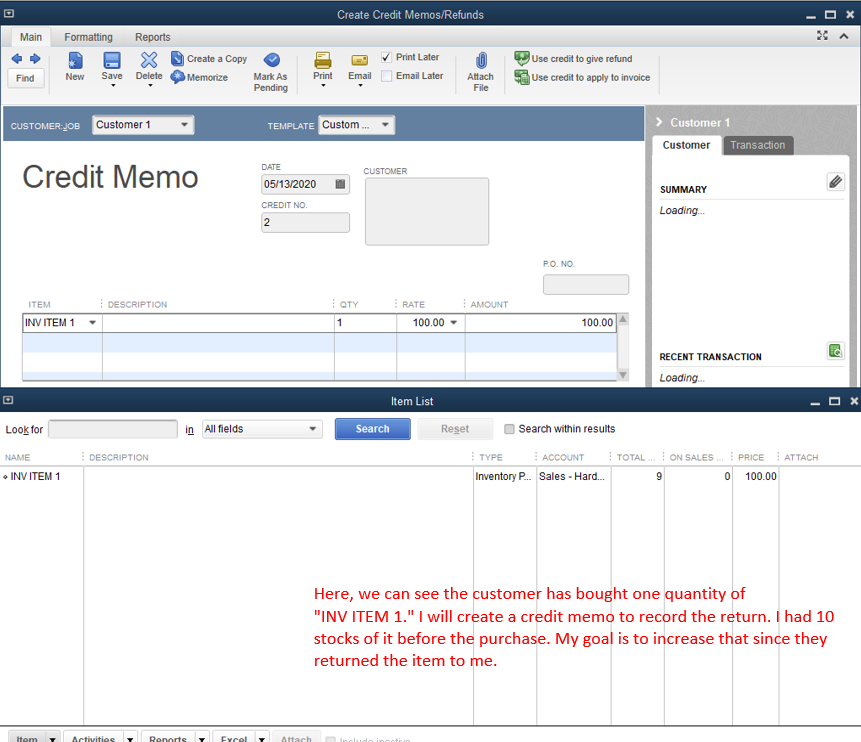Expand the Save button dropdown arrow
861x742 pixels.
tap(113, 86)
